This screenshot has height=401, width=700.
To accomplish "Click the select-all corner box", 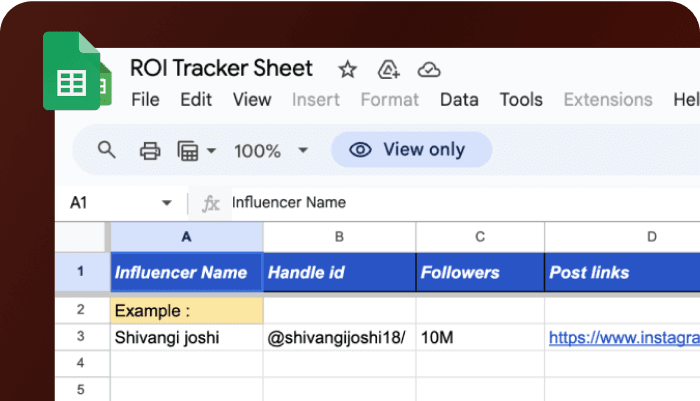I will (81, 237).
